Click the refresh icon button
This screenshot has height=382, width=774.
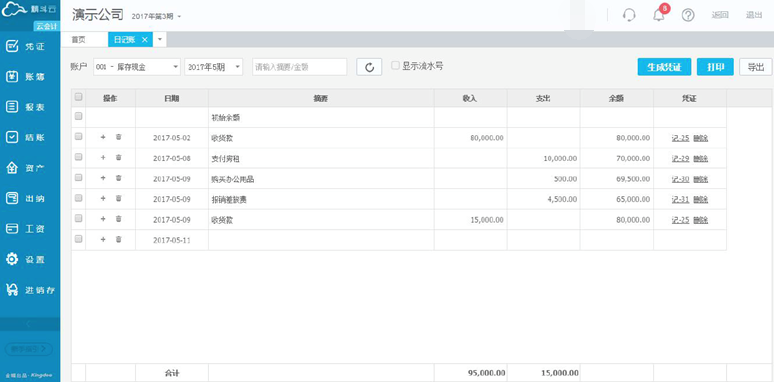(369, 67)
